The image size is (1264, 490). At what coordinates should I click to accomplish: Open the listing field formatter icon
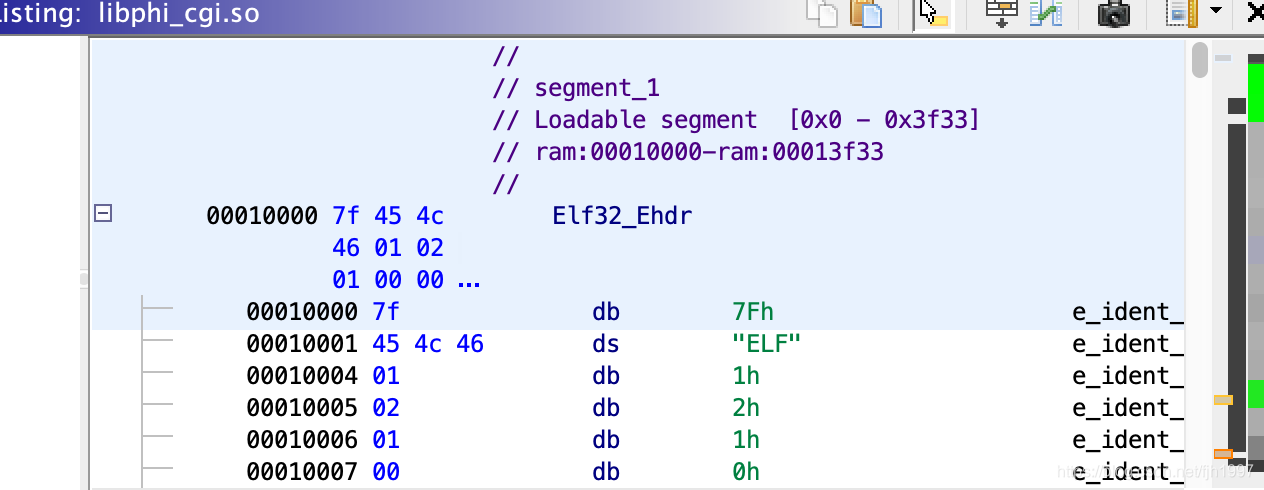coord(1001,13)
